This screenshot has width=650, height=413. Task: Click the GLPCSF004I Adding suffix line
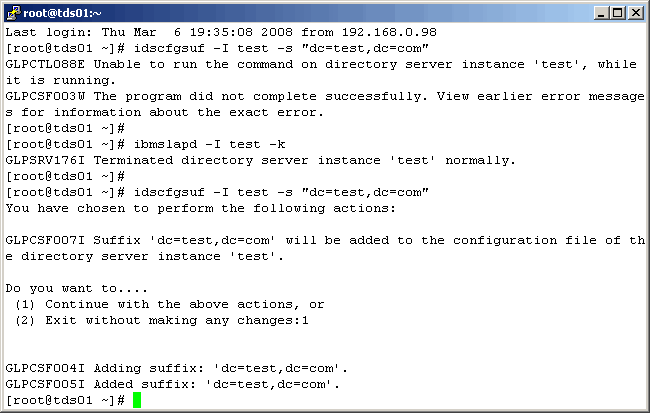(176, 368)
